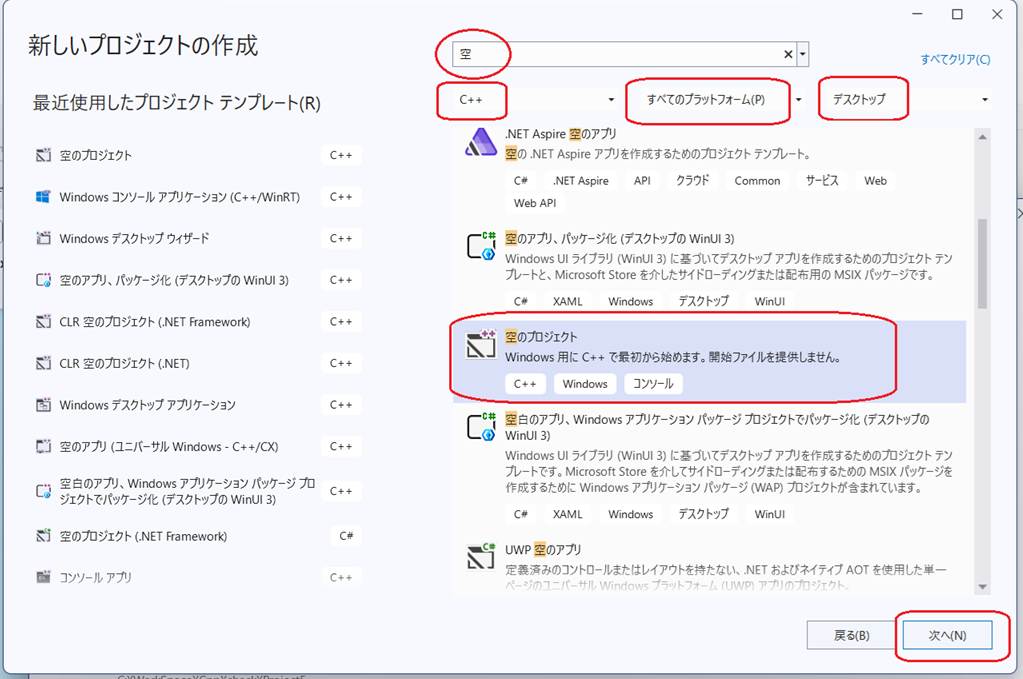Clear the search text with the X icon
The height and width of the screenshot is (679, 1023).
[x=788, y=54]
